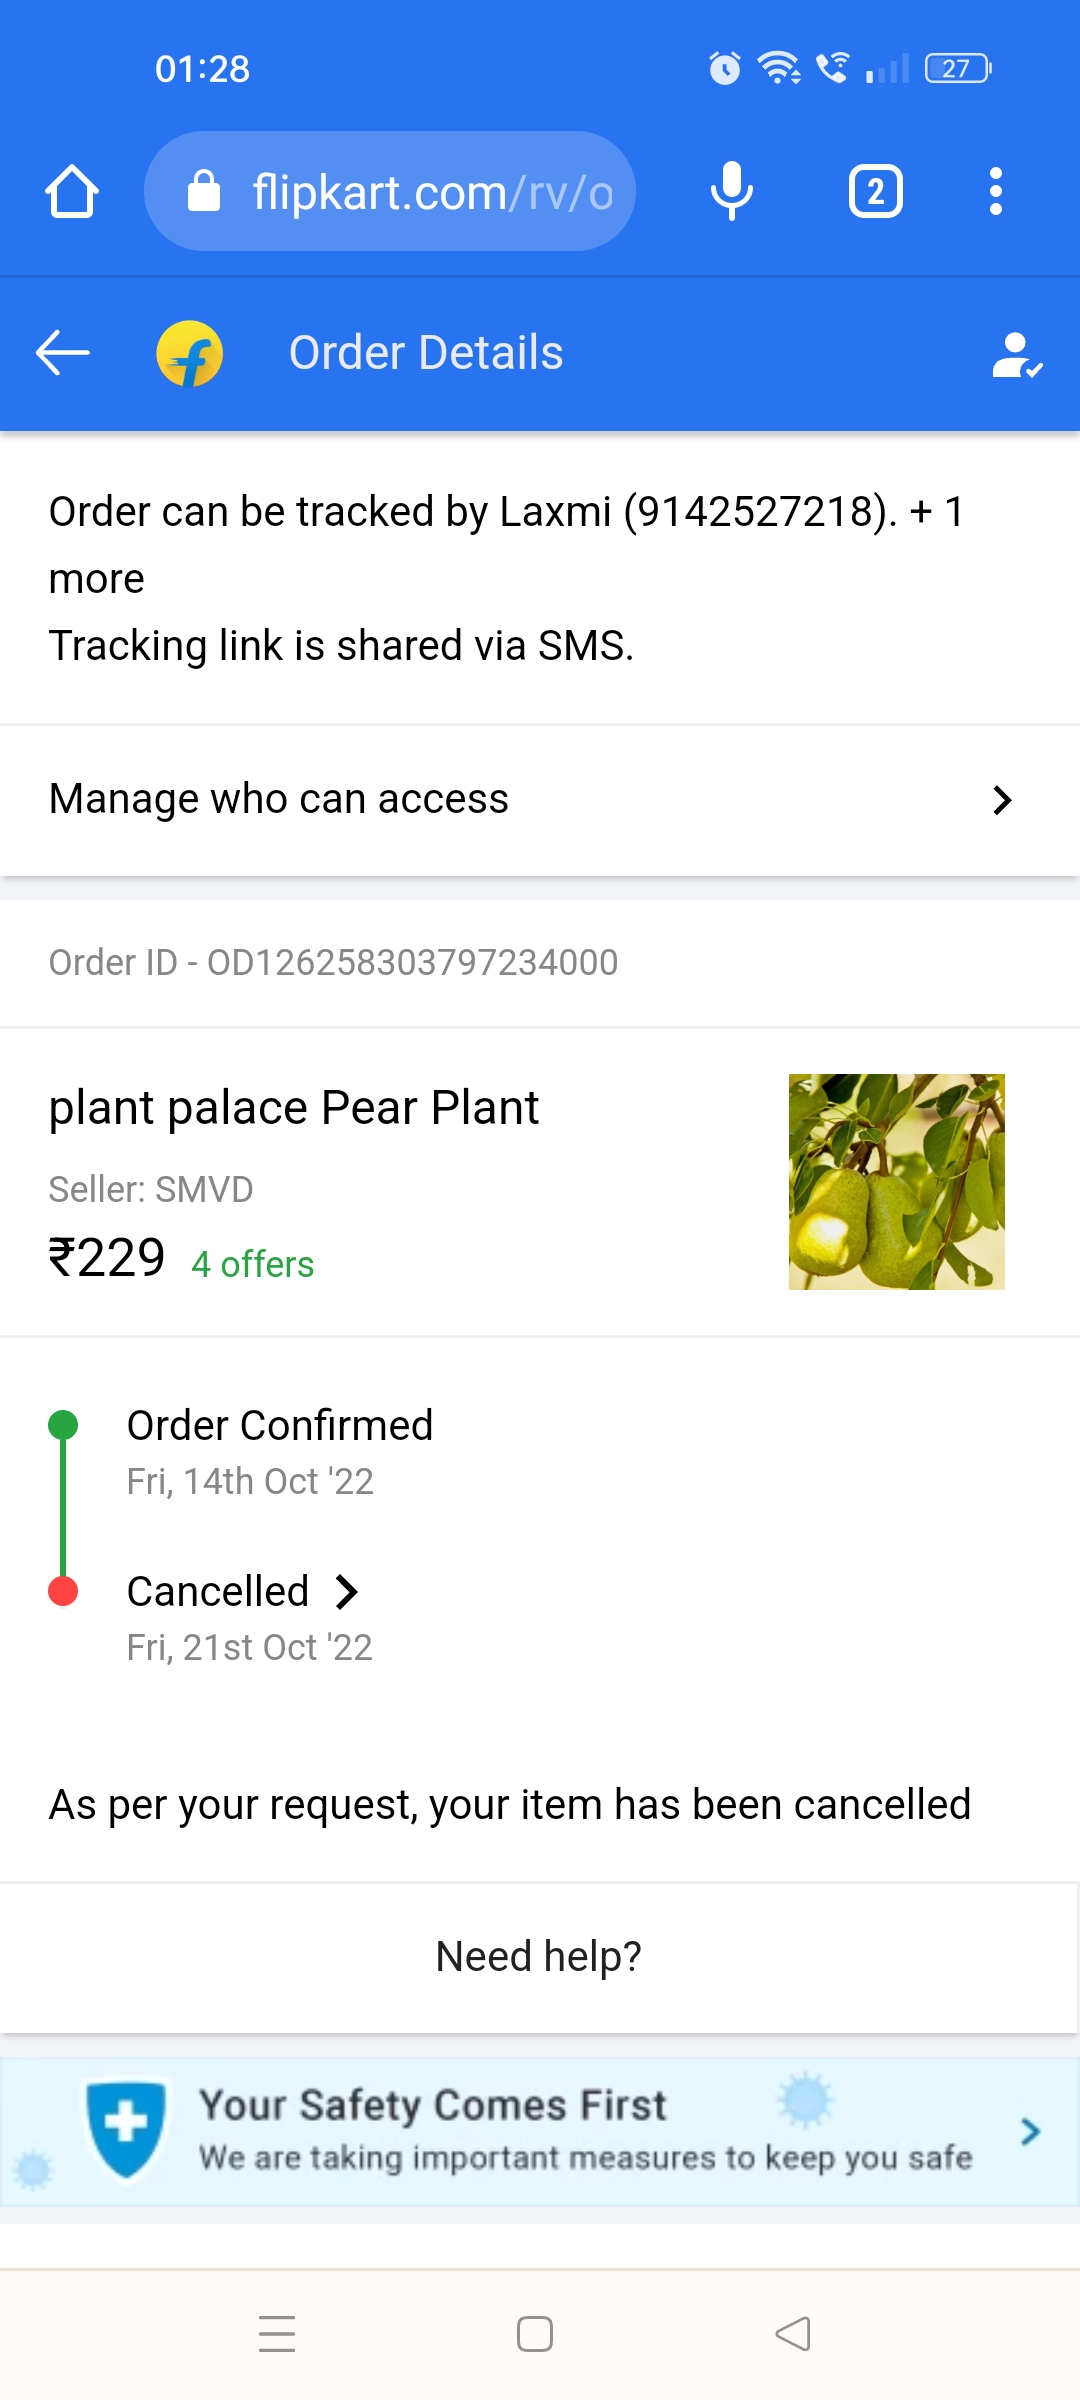The width and height of the screenshot is (1080, 2400).
Task: Expand the Cancelled status details chevron
Action: (x=346, y=1592)
